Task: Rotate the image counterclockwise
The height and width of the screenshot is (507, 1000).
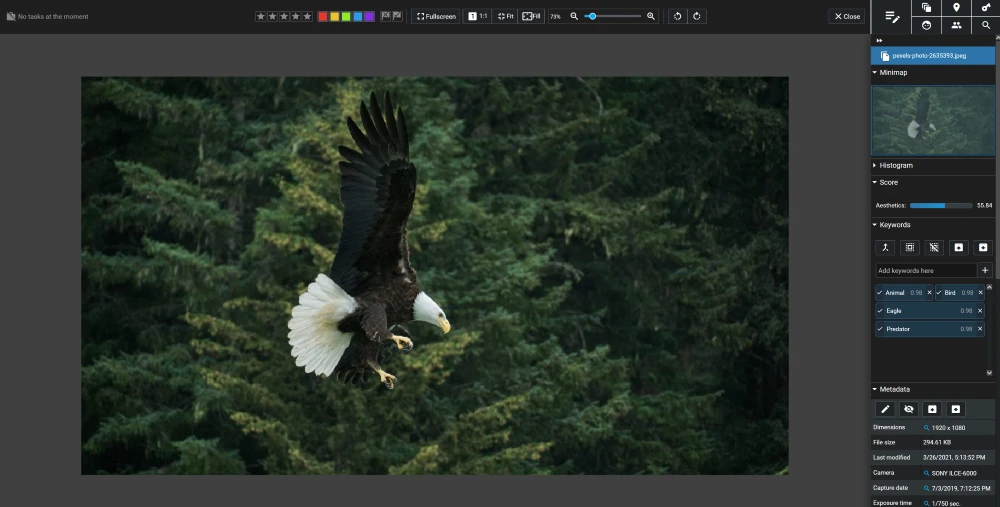Action: (x=677, y=17)
